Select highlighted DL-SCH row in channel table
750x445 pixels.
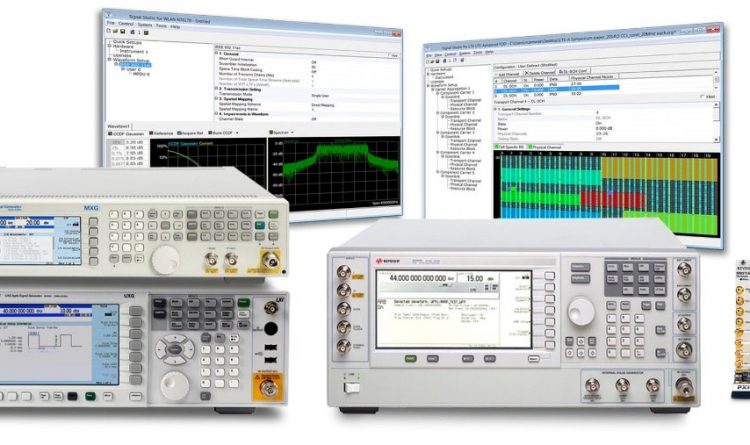(557, 89)
